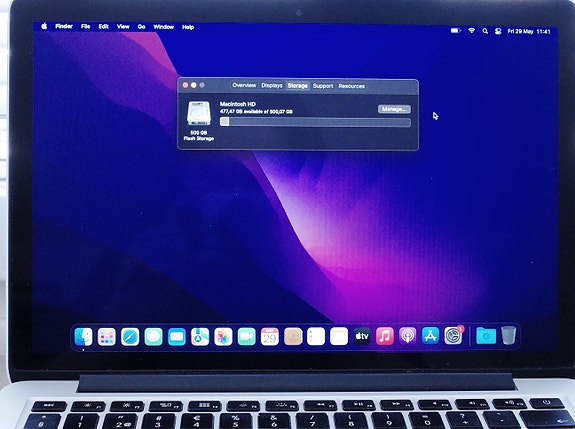Open the Window menu
The height and width of the screenshot is (429, 575).
coord(164,27)
